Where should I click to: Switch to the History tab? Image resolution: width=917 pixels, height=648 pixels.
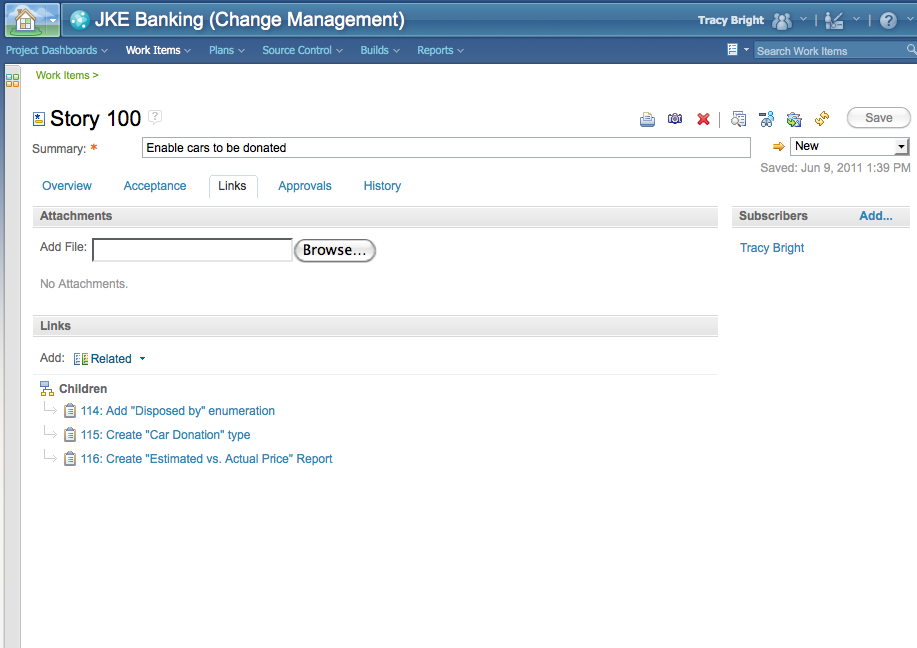coord(382,186)
